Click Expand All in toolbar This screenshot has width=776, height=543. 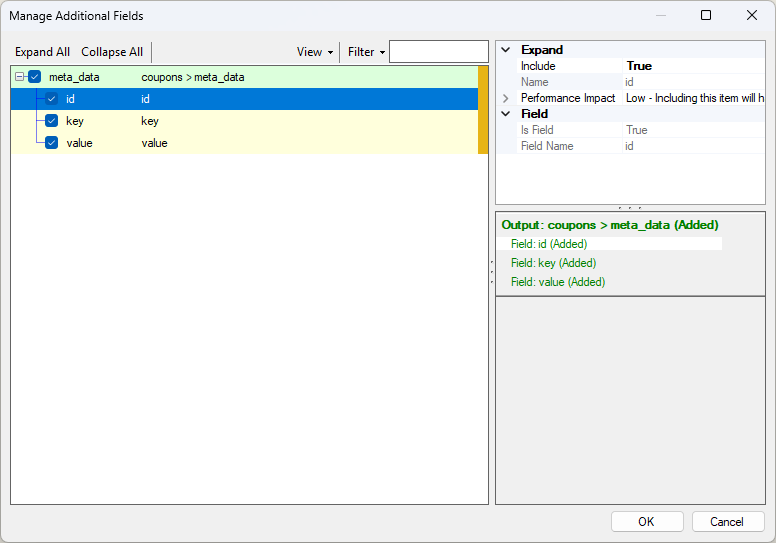click(42, 52)
